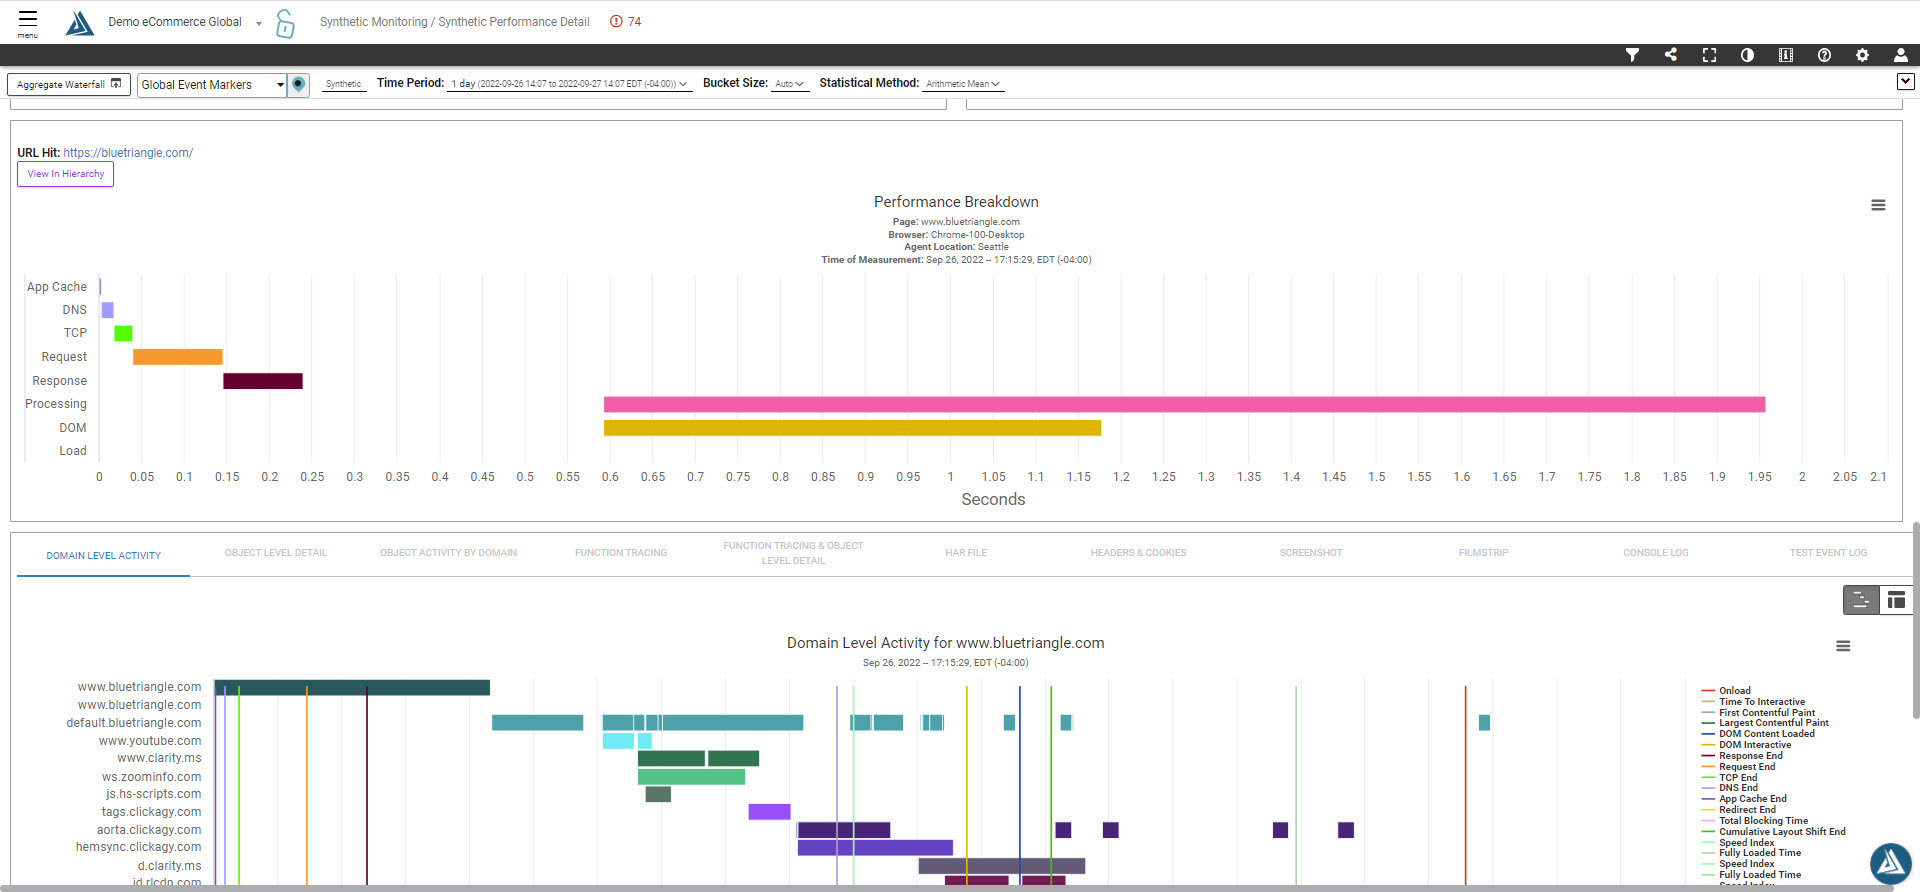Click the dark teal www.bluetriangle.com activity bar
This screenshot has width=1920, height=892.
[352, 688]
